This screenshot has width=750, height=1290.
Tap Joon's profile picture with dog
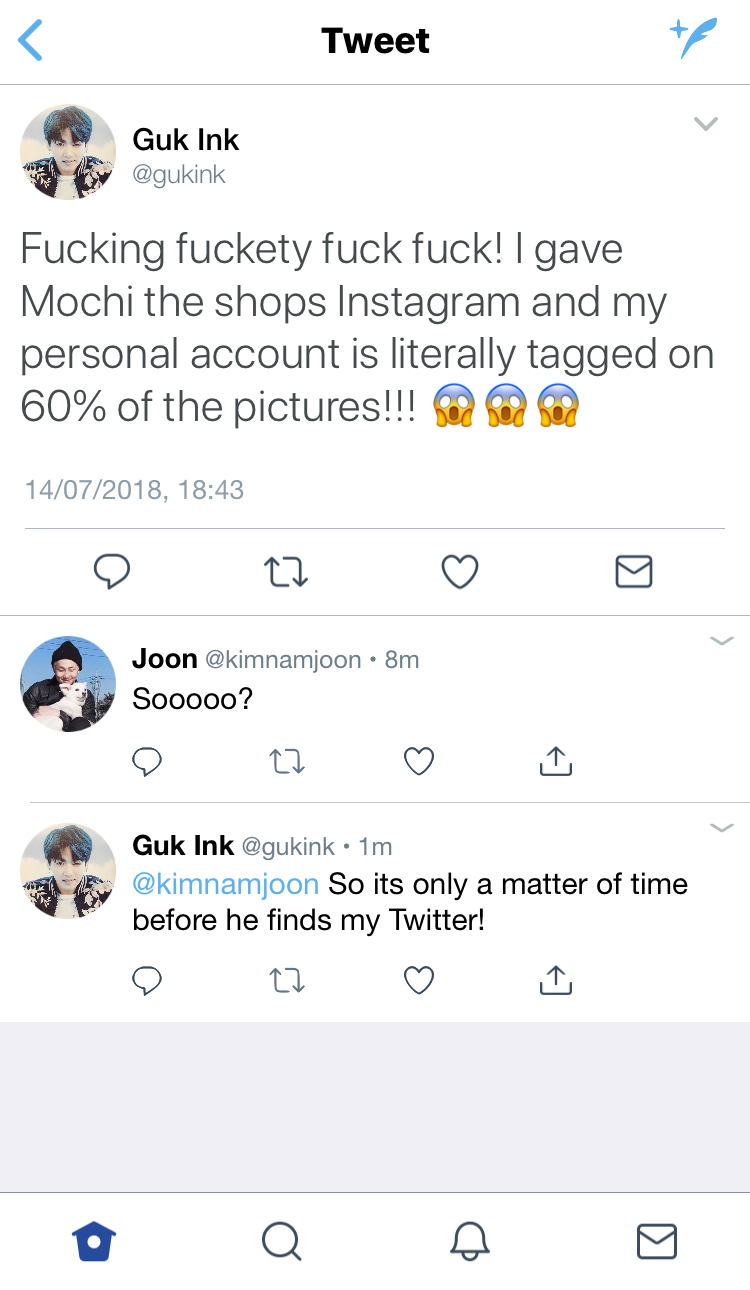point(68,684)
